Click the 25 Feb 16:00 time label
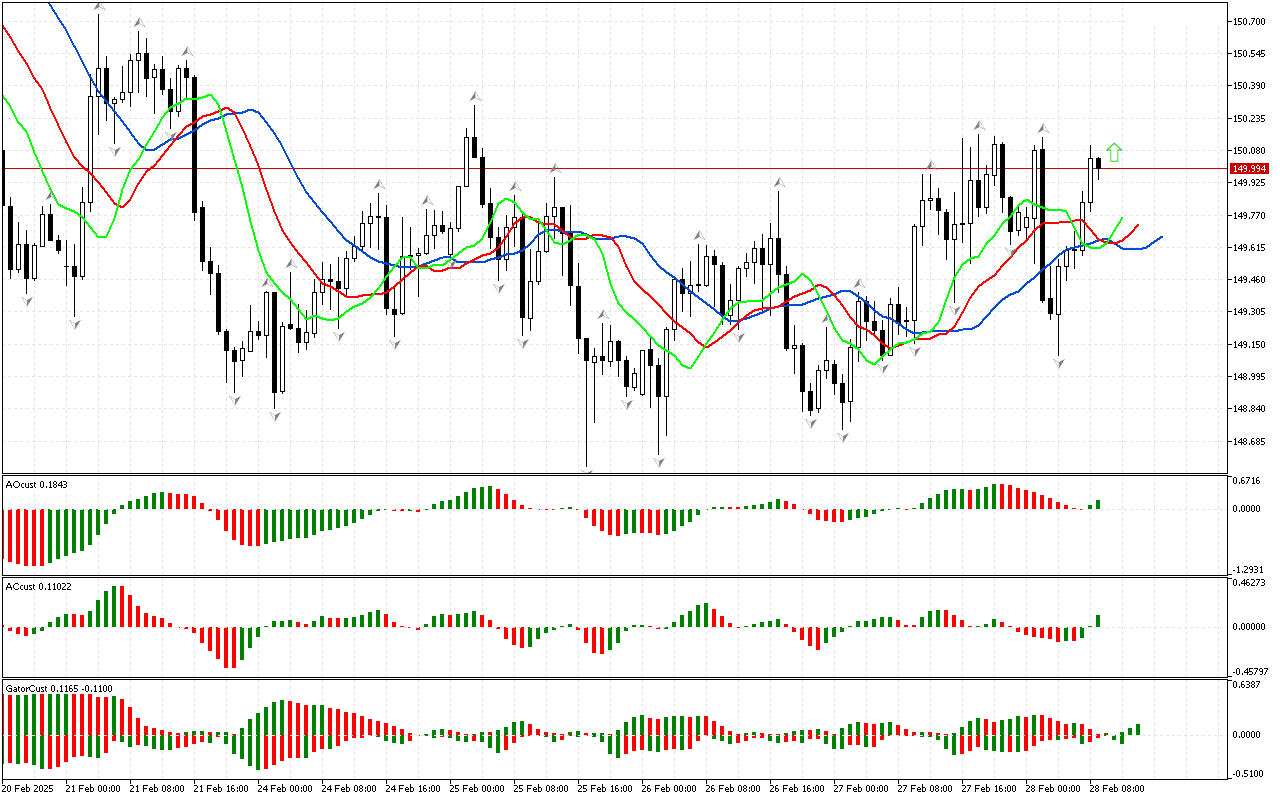This screenshot has height=800, width=1280. coord(605,789)
